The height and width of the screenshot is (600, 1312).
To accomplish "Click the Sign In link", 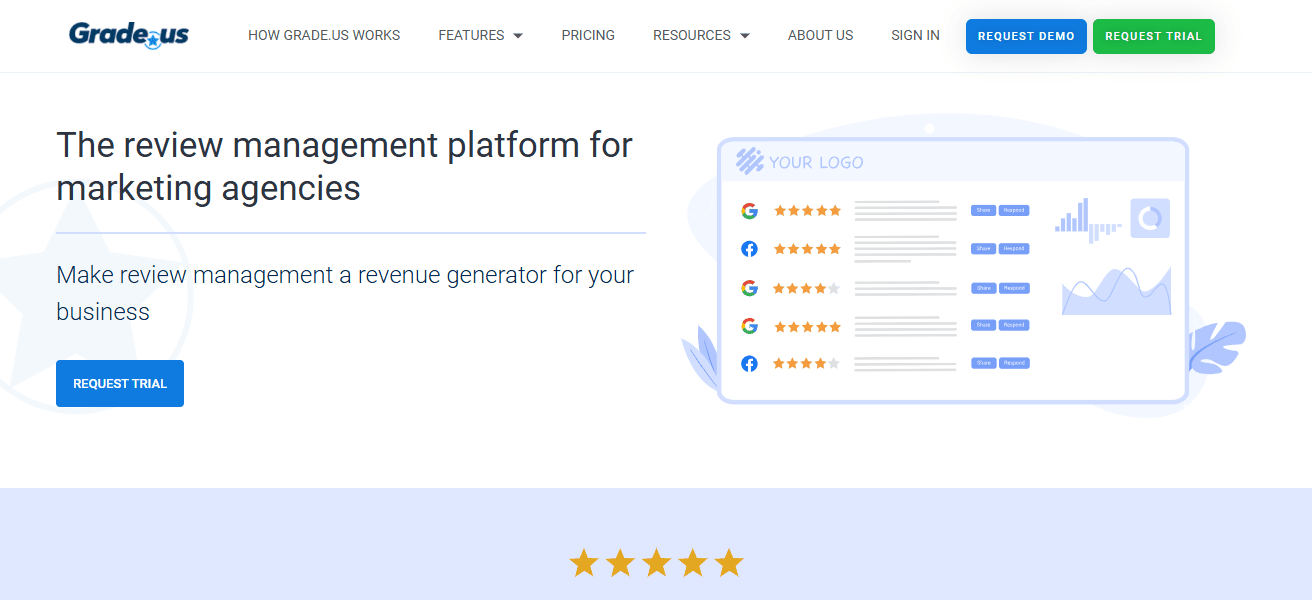I will point(915,35).
